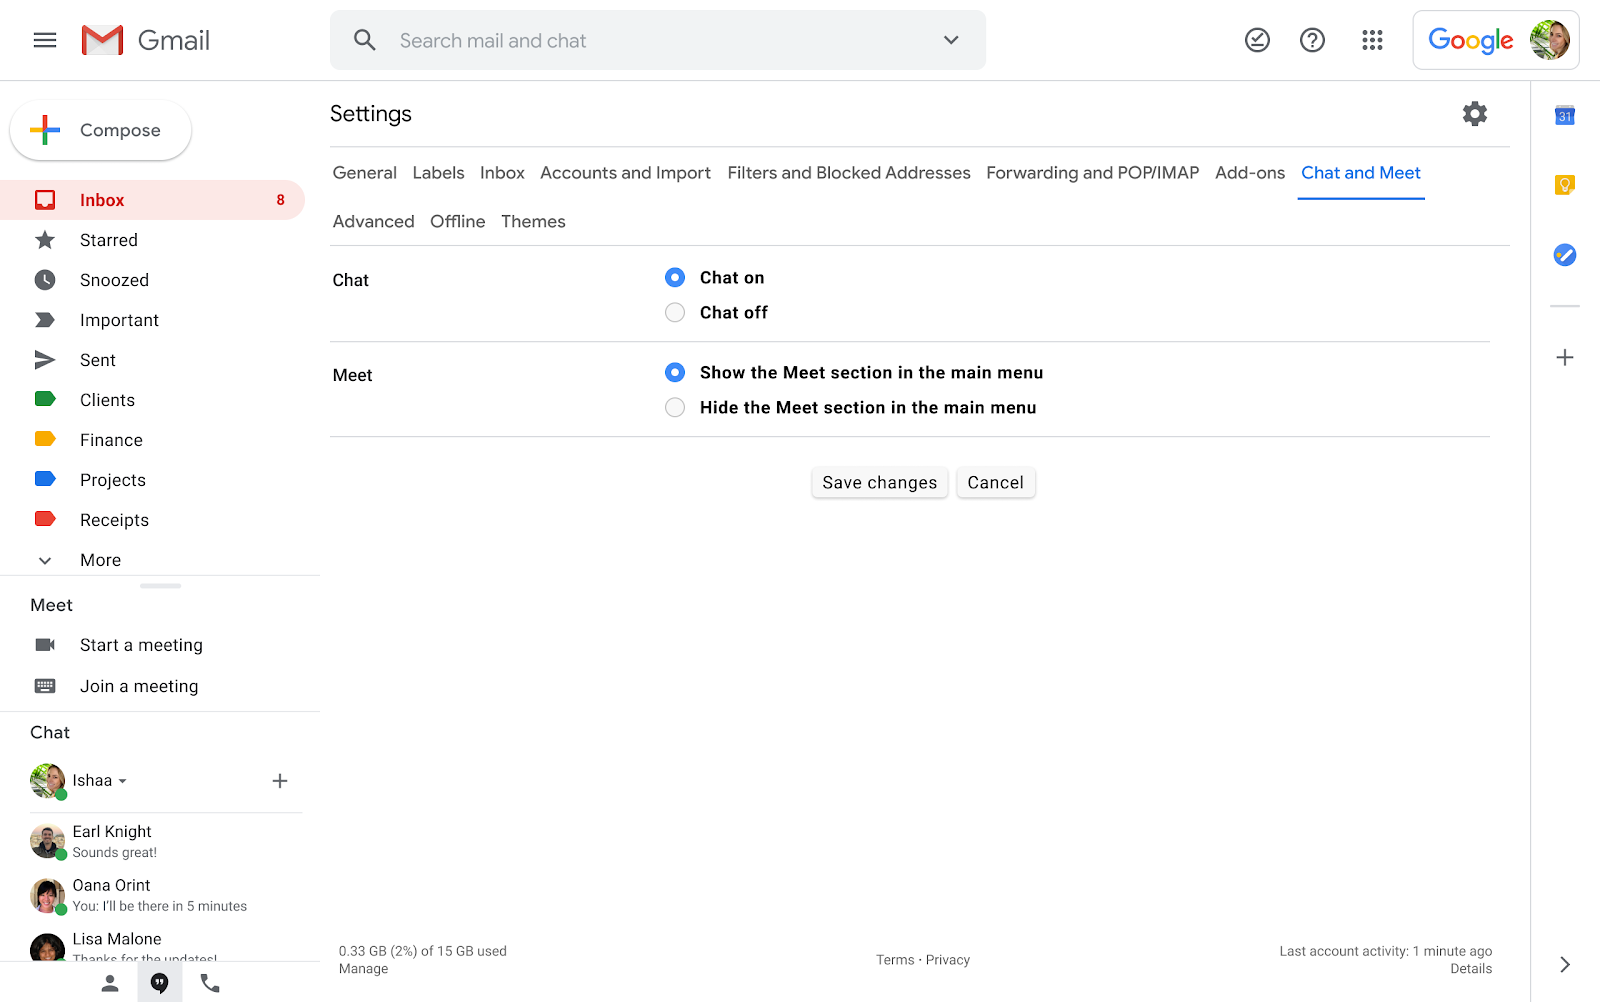Click the Join a meeting keypad icon
This screenshot has width=1600, height=1002.
point(45,686)
